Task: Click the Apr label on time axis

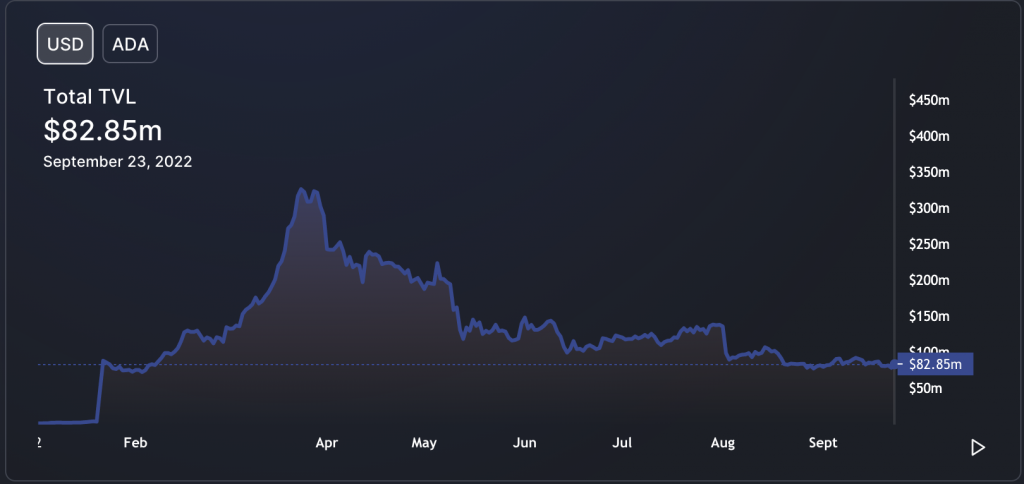Action: click(327, 443)
